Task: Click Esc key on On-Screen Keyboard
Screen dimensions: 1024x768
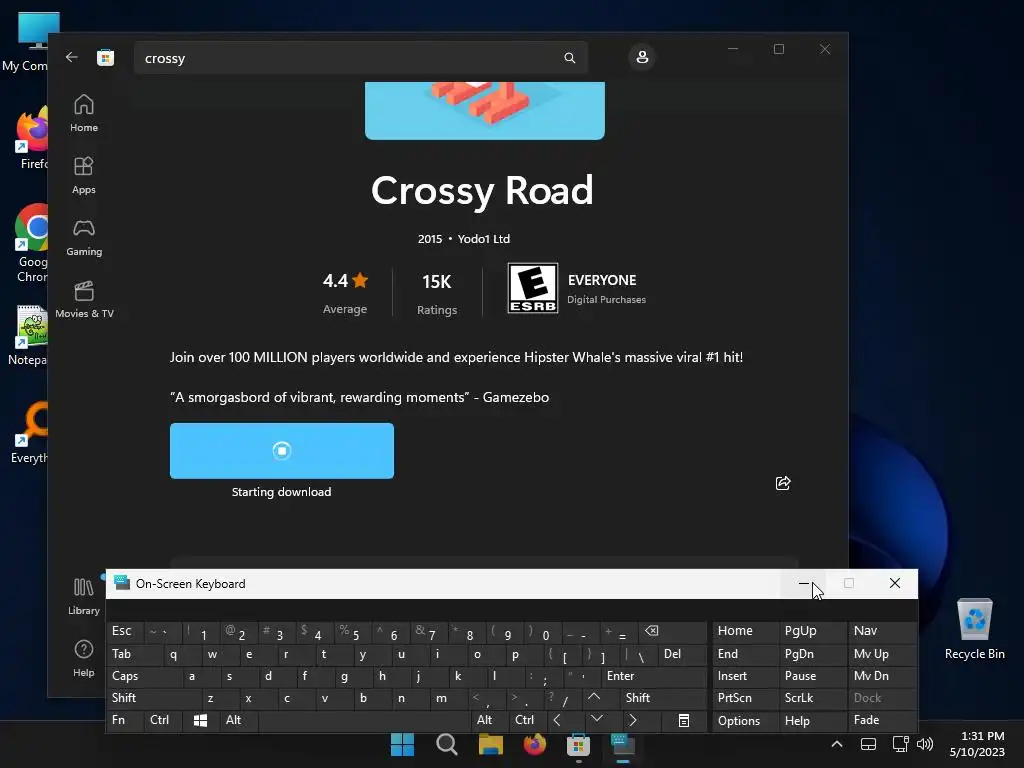Action: tap(125, 632)
